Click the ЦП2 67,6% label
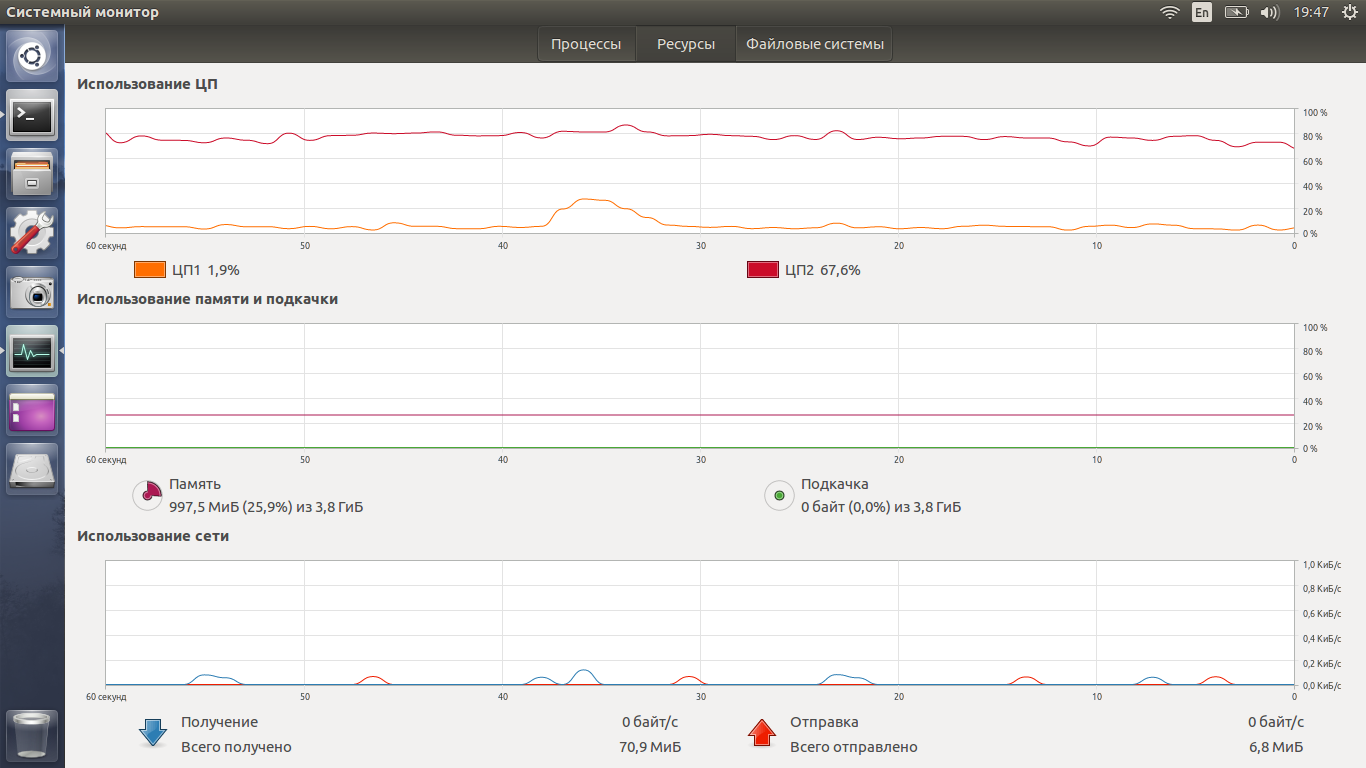This screenshot has height=768, width=1366. (x=823, y=270)
